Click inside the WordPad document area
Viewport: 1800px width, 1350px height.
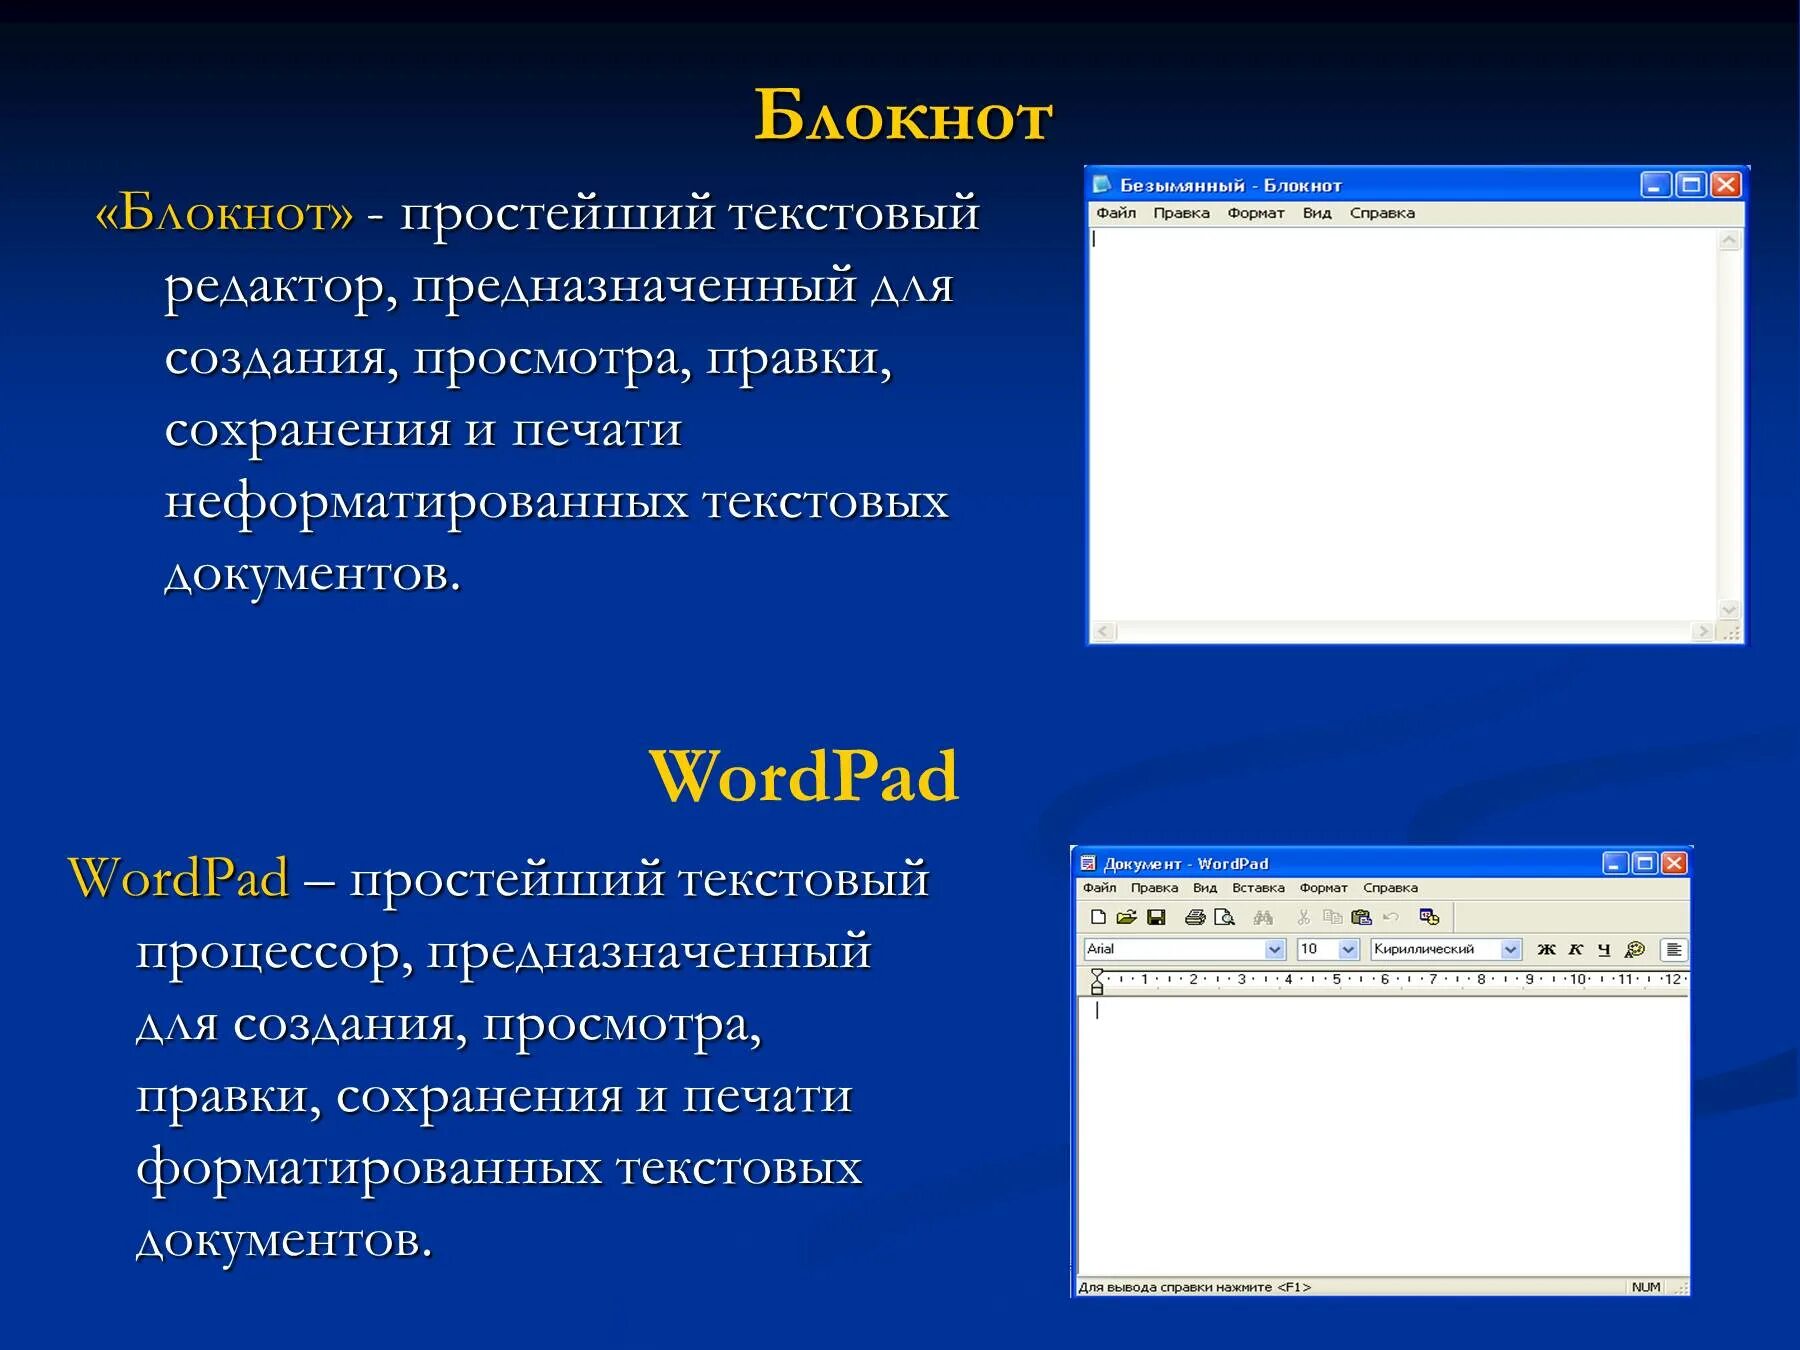pos(1384,1137)
